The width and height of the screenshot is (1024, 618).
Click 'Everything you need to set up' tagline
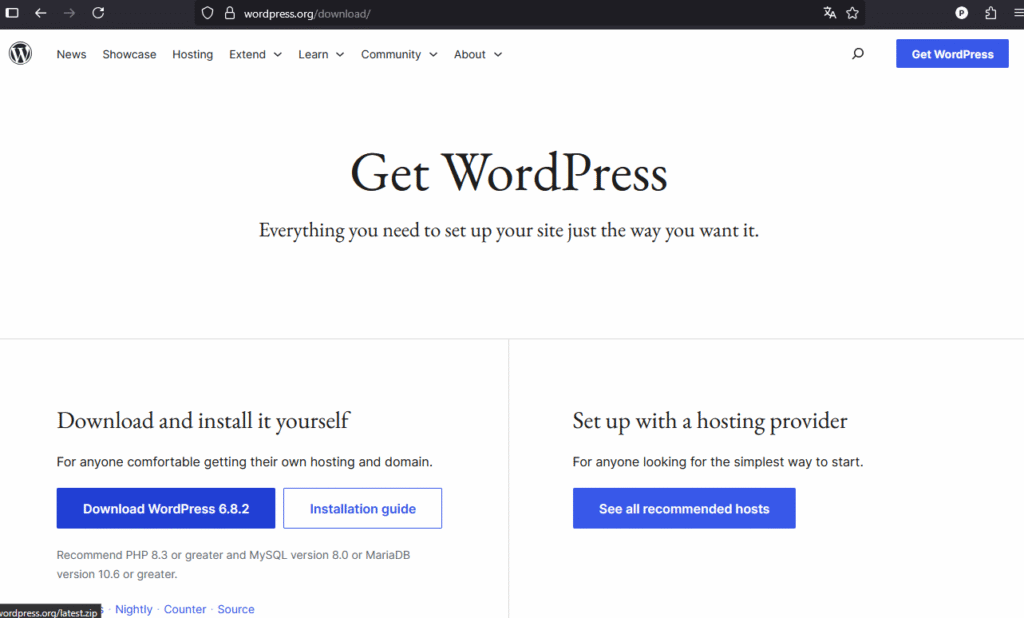509,231
